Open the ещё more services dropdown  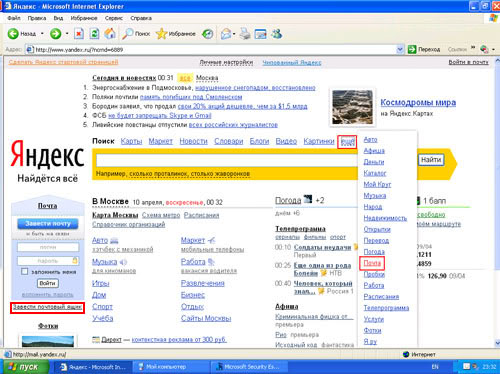347,142
